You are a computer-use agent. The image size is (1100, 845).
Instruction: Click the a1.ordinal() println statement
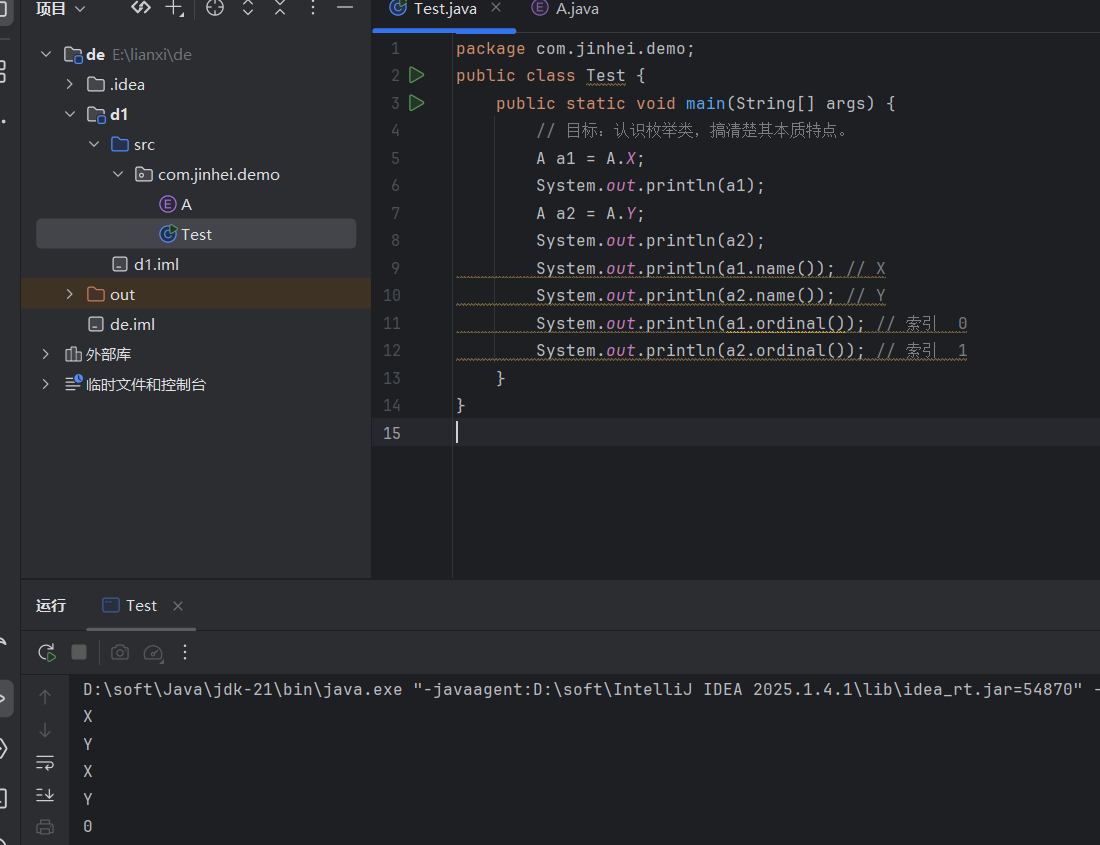tap(700, 324)
